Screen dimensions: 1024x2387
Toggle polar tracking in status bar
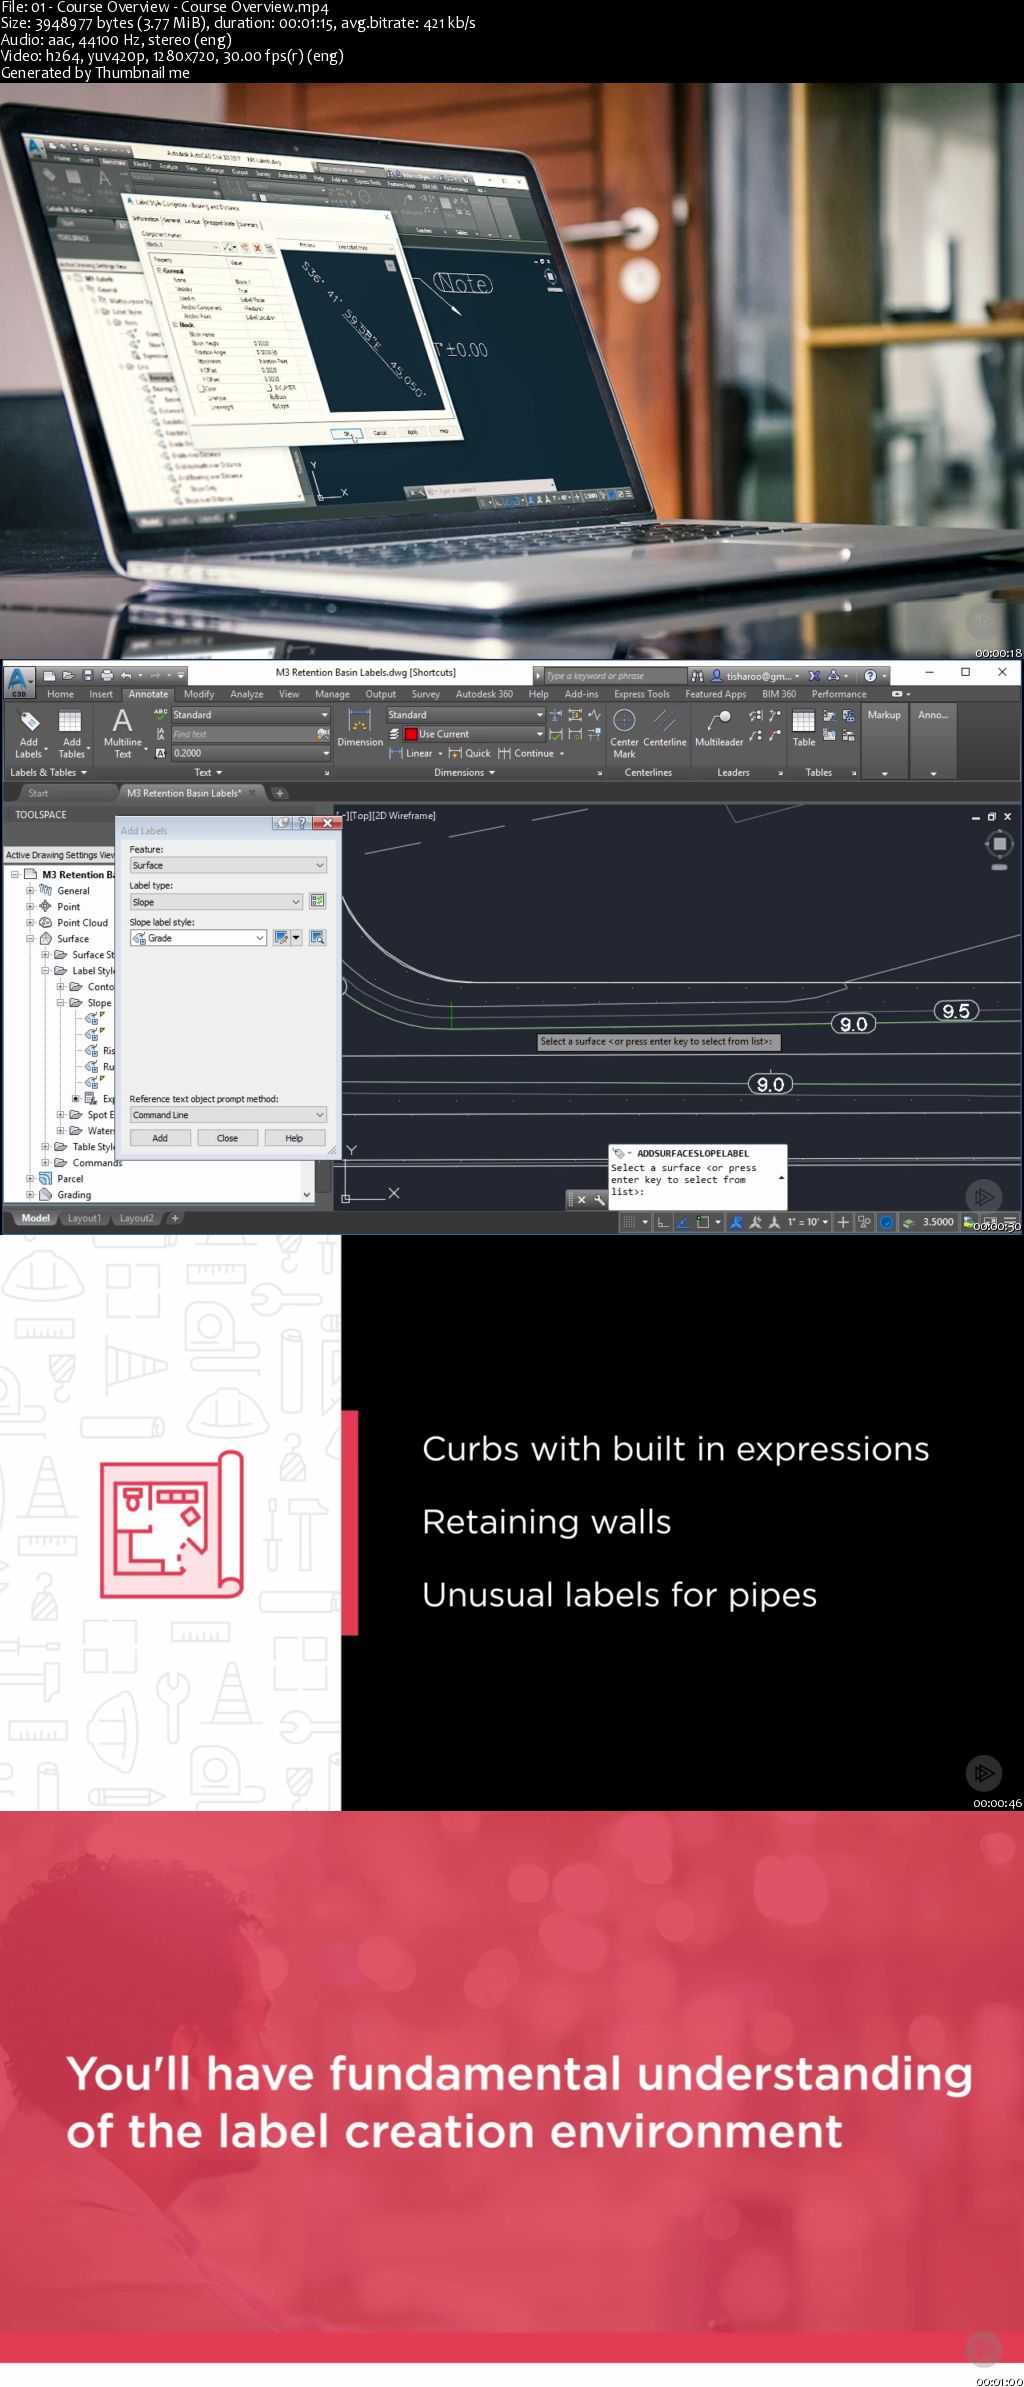[682, 1222]
